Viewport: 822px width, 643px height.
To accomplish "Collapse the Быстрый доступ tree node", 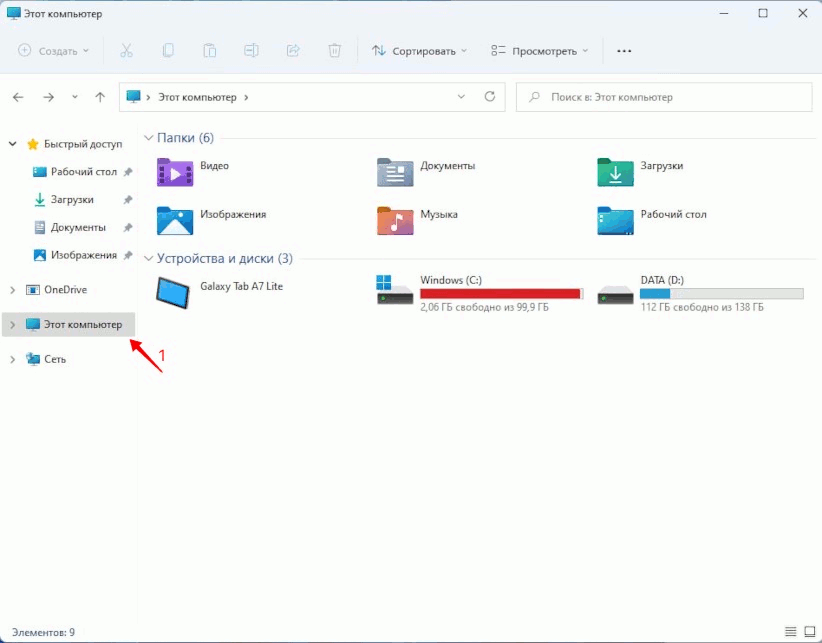I will (x=13, y=144).
